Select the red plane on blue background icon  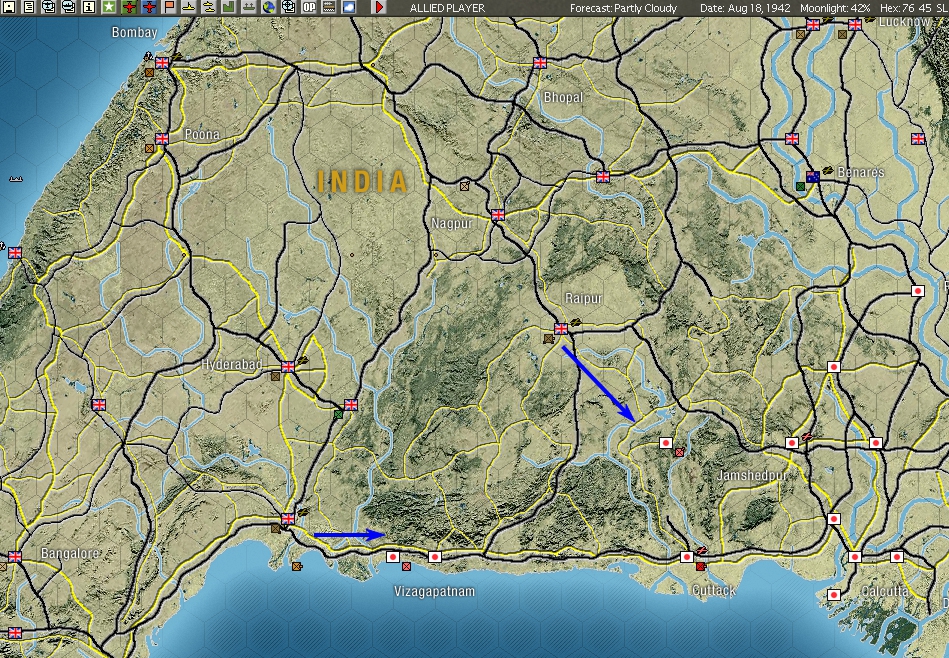(149, 7)
